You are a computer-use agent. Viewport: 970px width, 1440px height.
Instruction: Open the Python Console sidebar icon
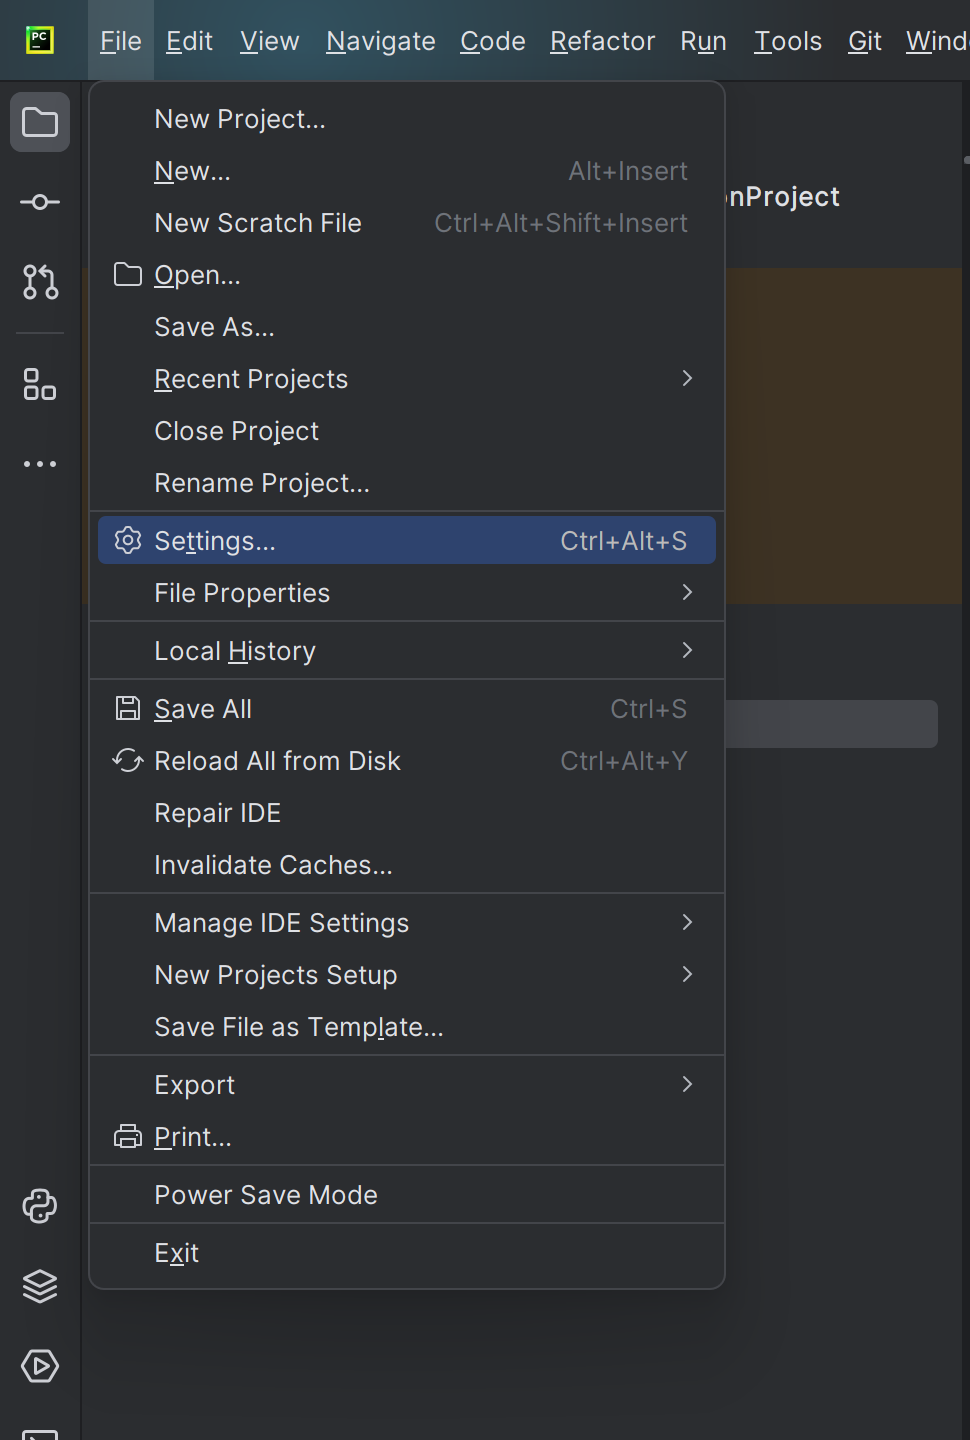(x=40, y=1206)
